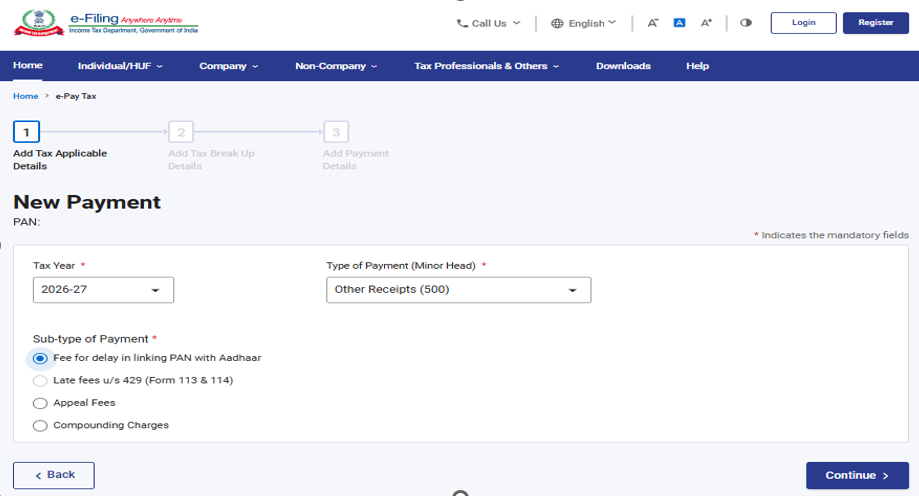Open the Downloads menu item
919x496 pixels.
pos(624,66)
